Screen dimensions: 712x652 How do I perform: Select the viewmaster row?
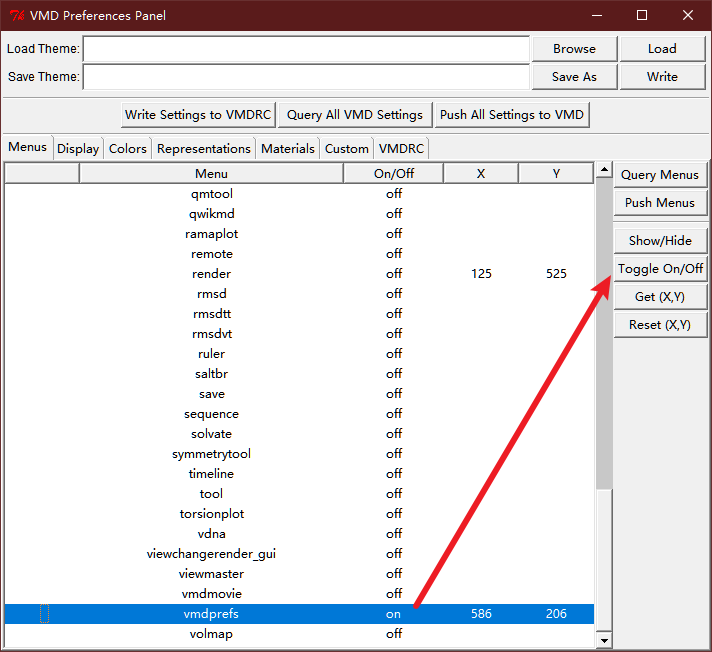pos(299,573)
